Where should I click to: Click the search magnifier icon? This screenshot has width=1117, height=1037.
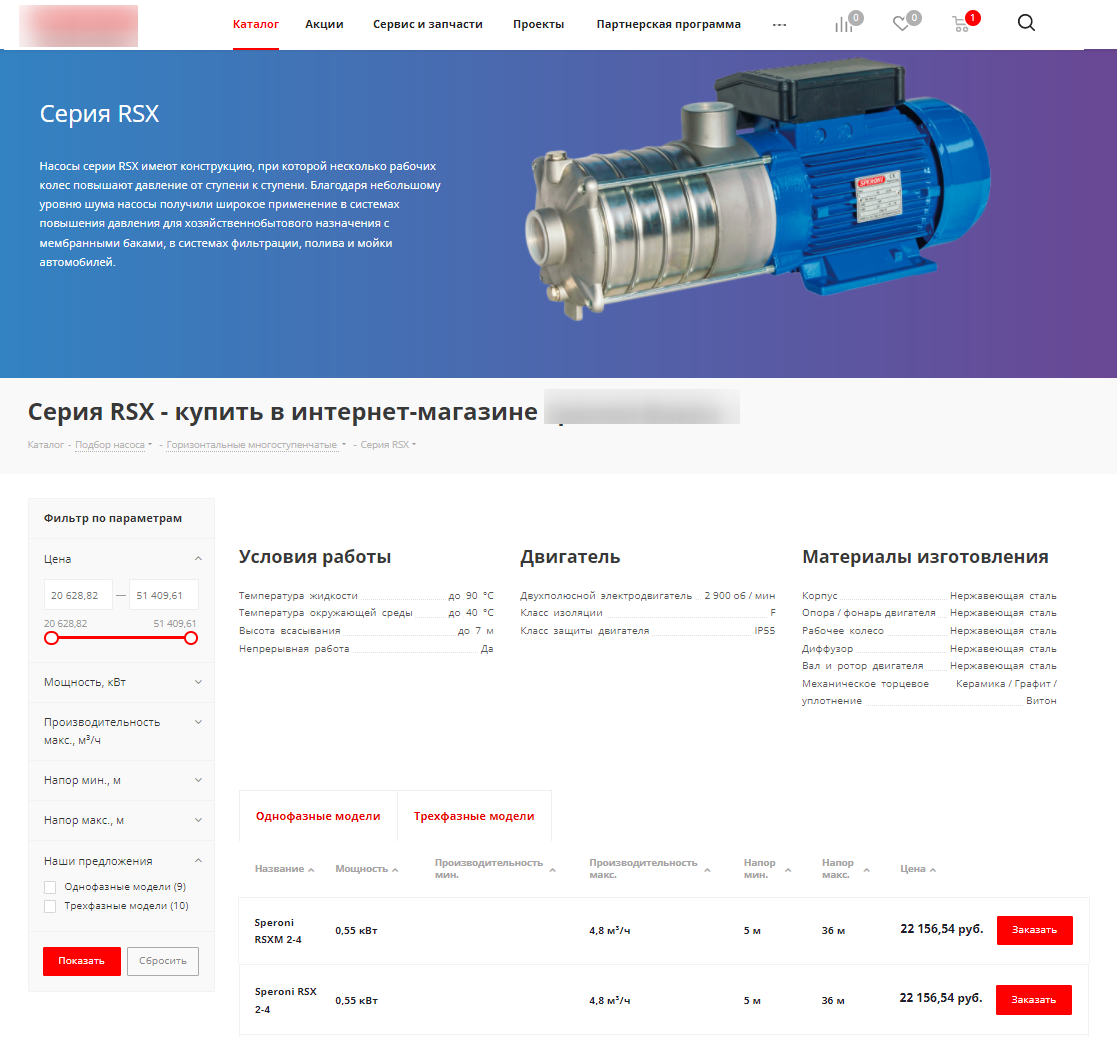(x=1026, y=24)
